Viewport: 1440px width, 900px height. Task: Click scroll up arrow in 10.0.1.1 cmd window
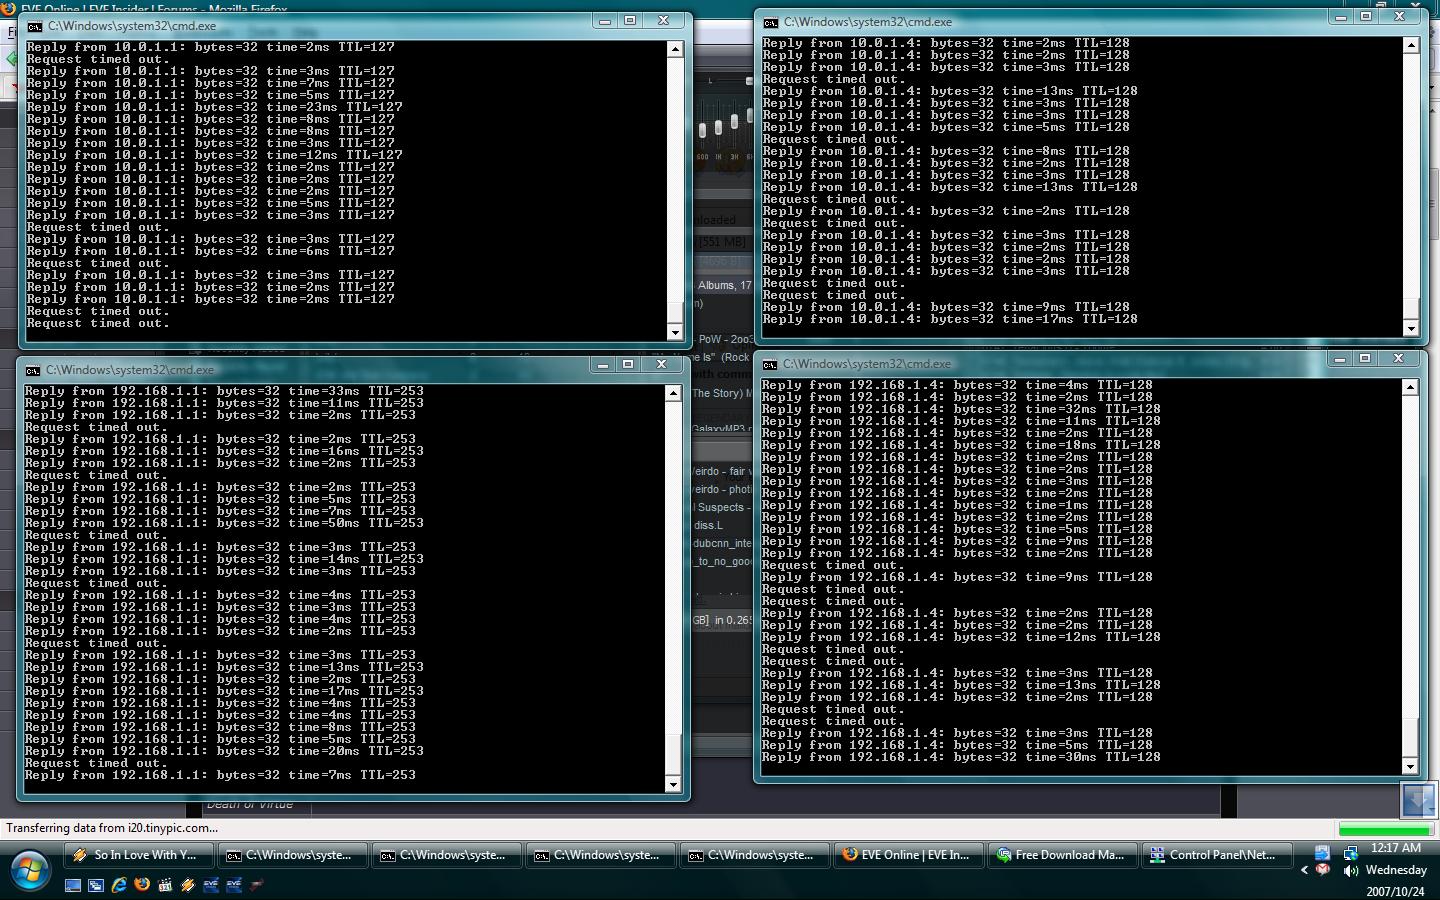(x=675, y=49)
